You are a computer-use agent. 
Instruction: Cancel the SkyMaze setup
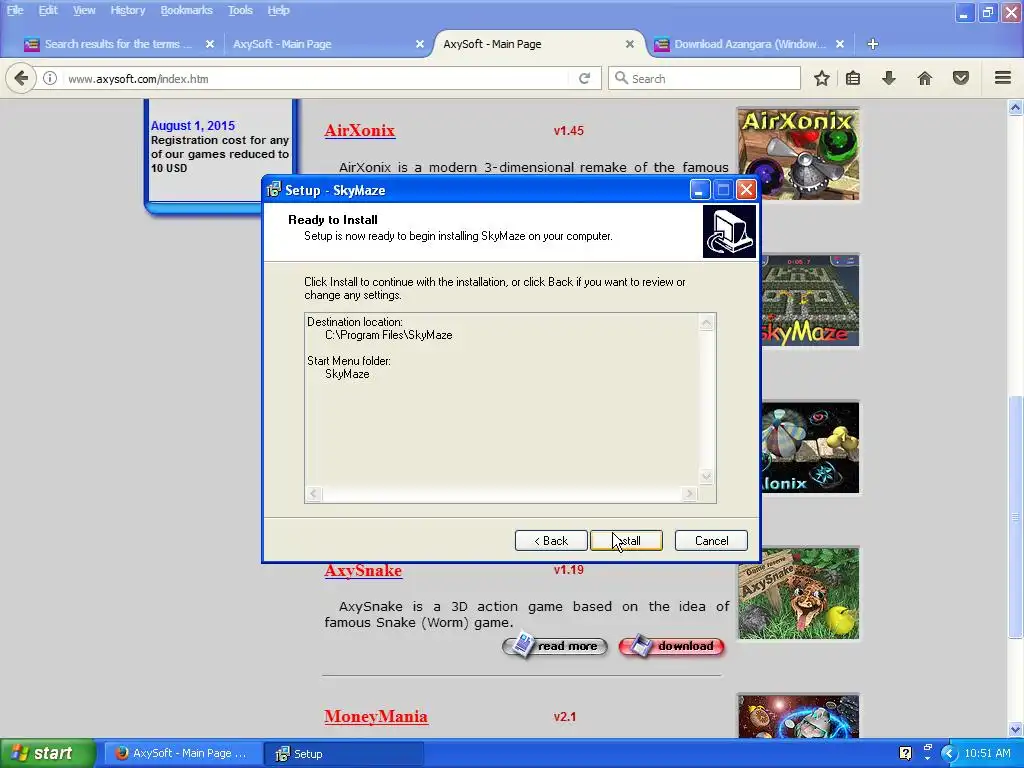click(x=711, y=541)
